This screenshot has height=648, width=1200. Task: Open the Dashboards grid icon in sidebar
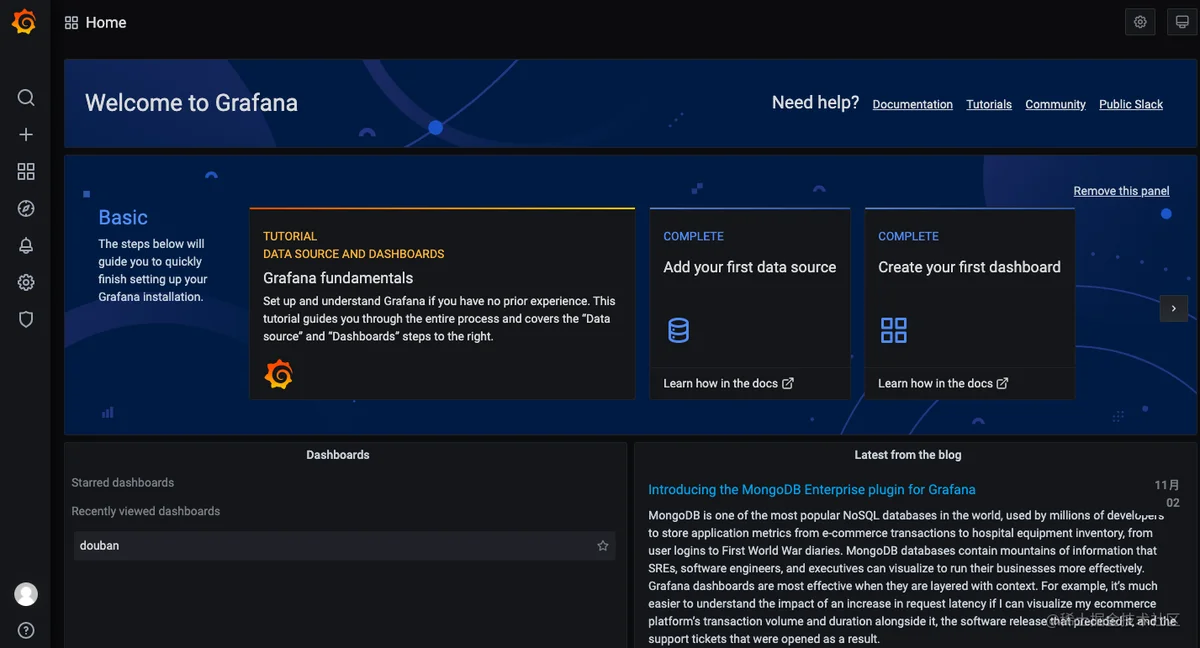click(x=26, y=172)
